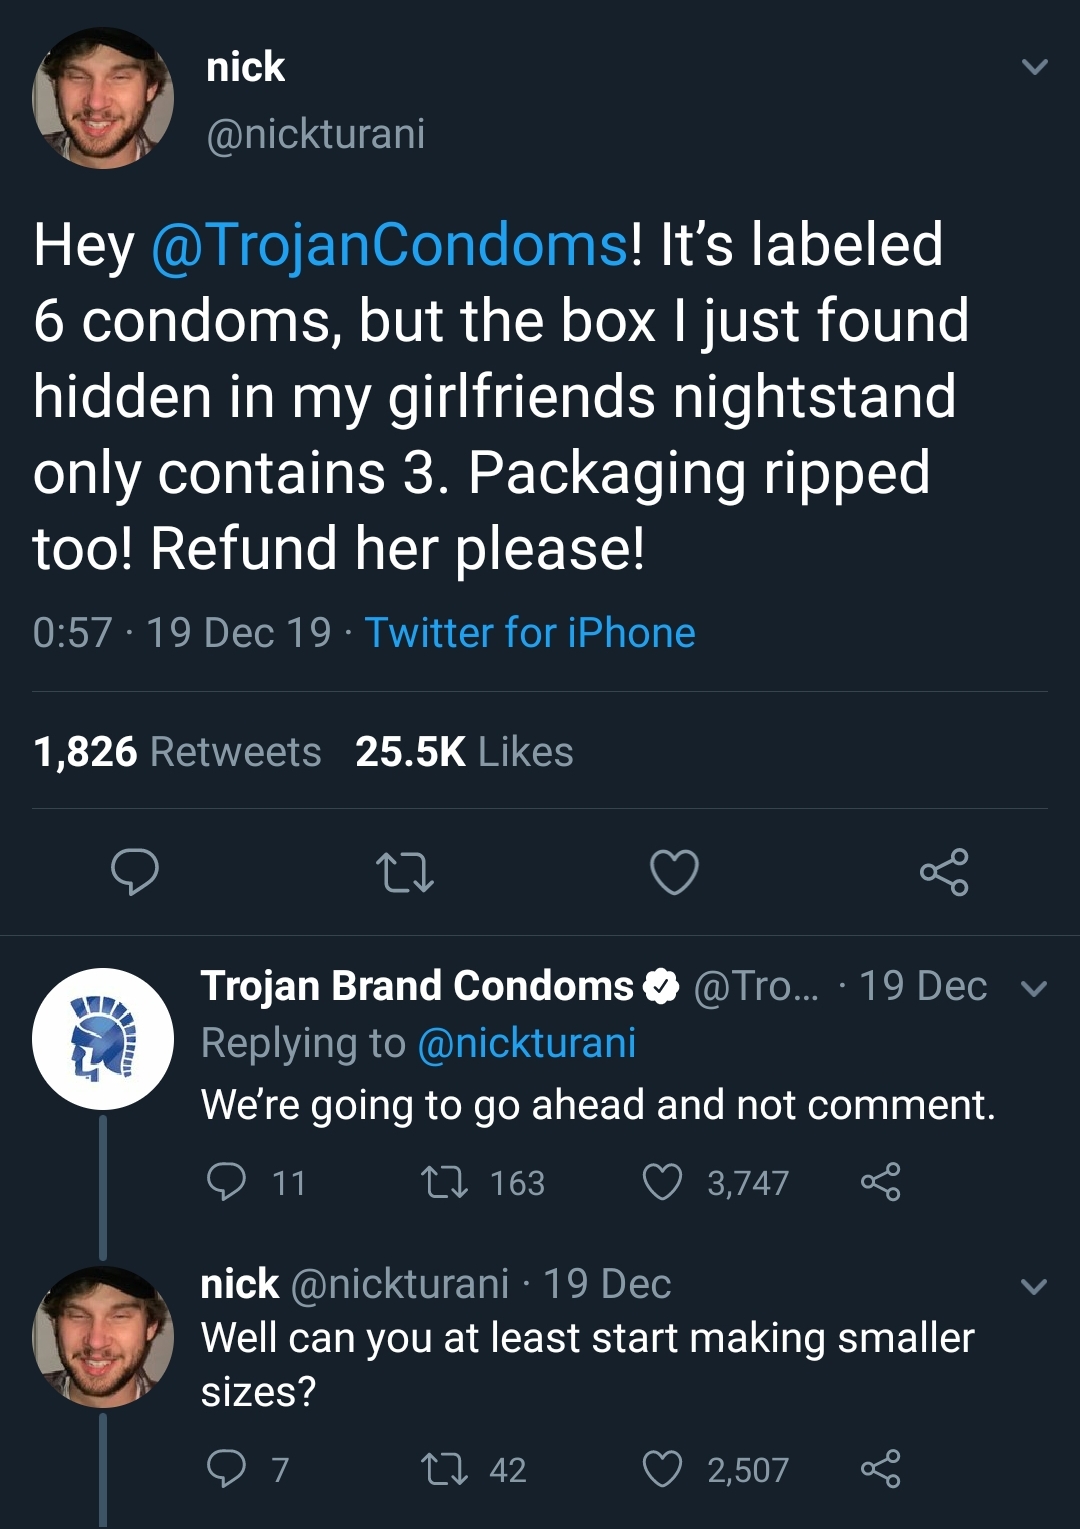
Task: Like nick's 'smaller sizes' tweet
Action: [662, 1469]
